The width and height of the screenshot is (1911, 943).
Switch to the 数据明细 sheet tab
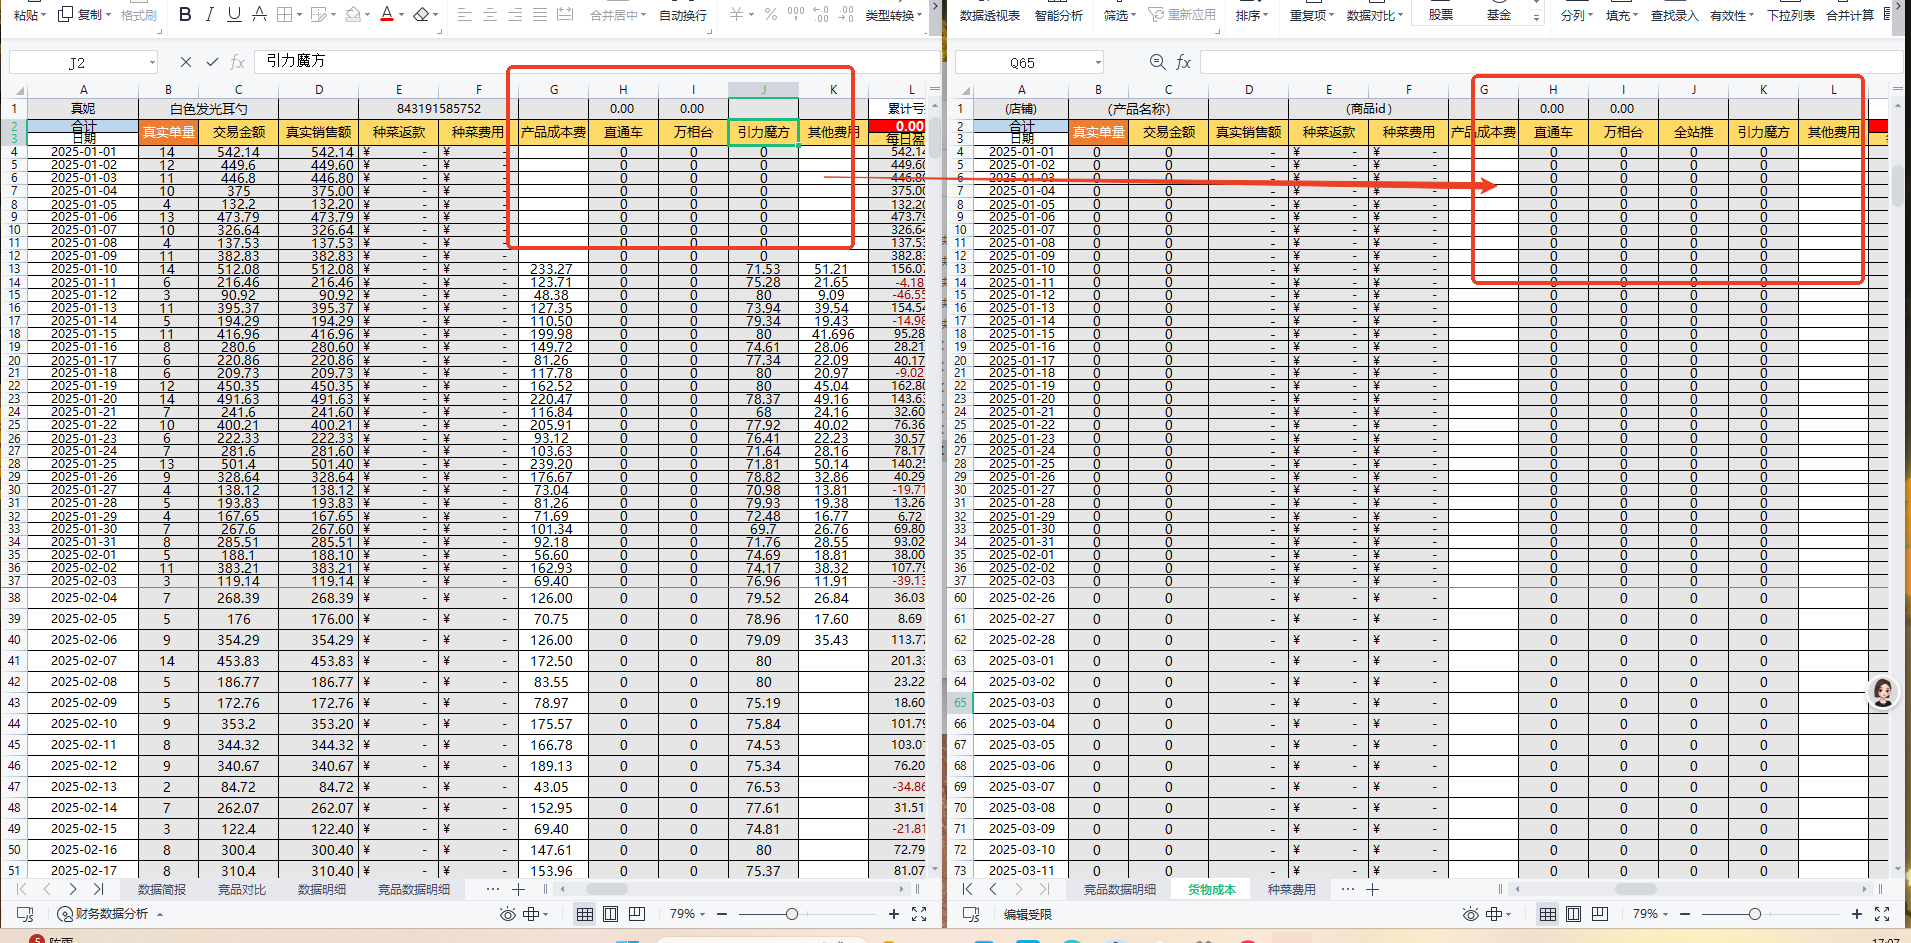pyautogui.click(x=322, y=889)
